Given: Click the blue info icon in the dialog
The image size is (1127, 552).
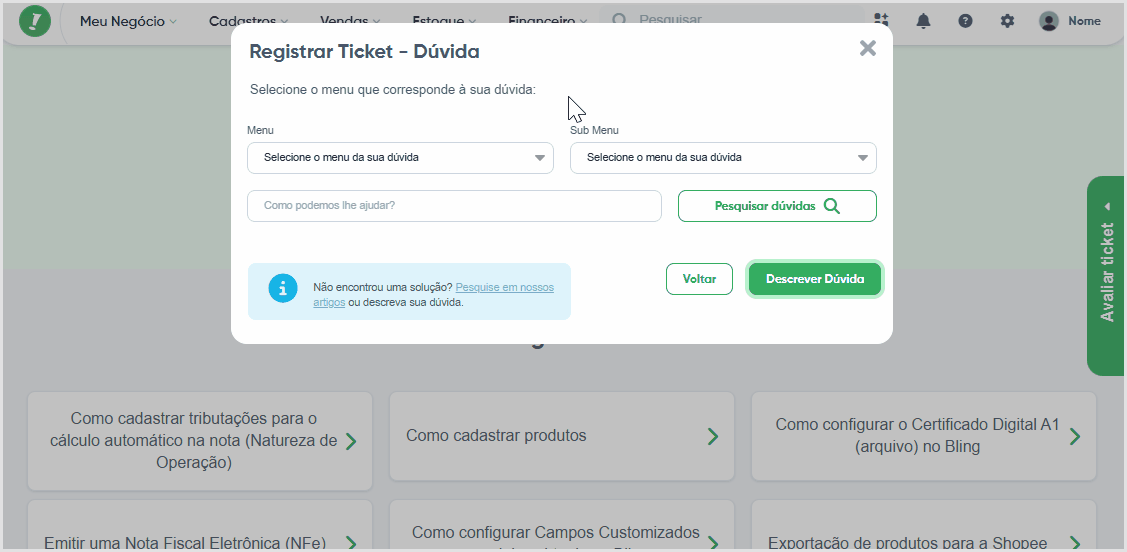Looking at the screenshot, I should pos(282,288).
